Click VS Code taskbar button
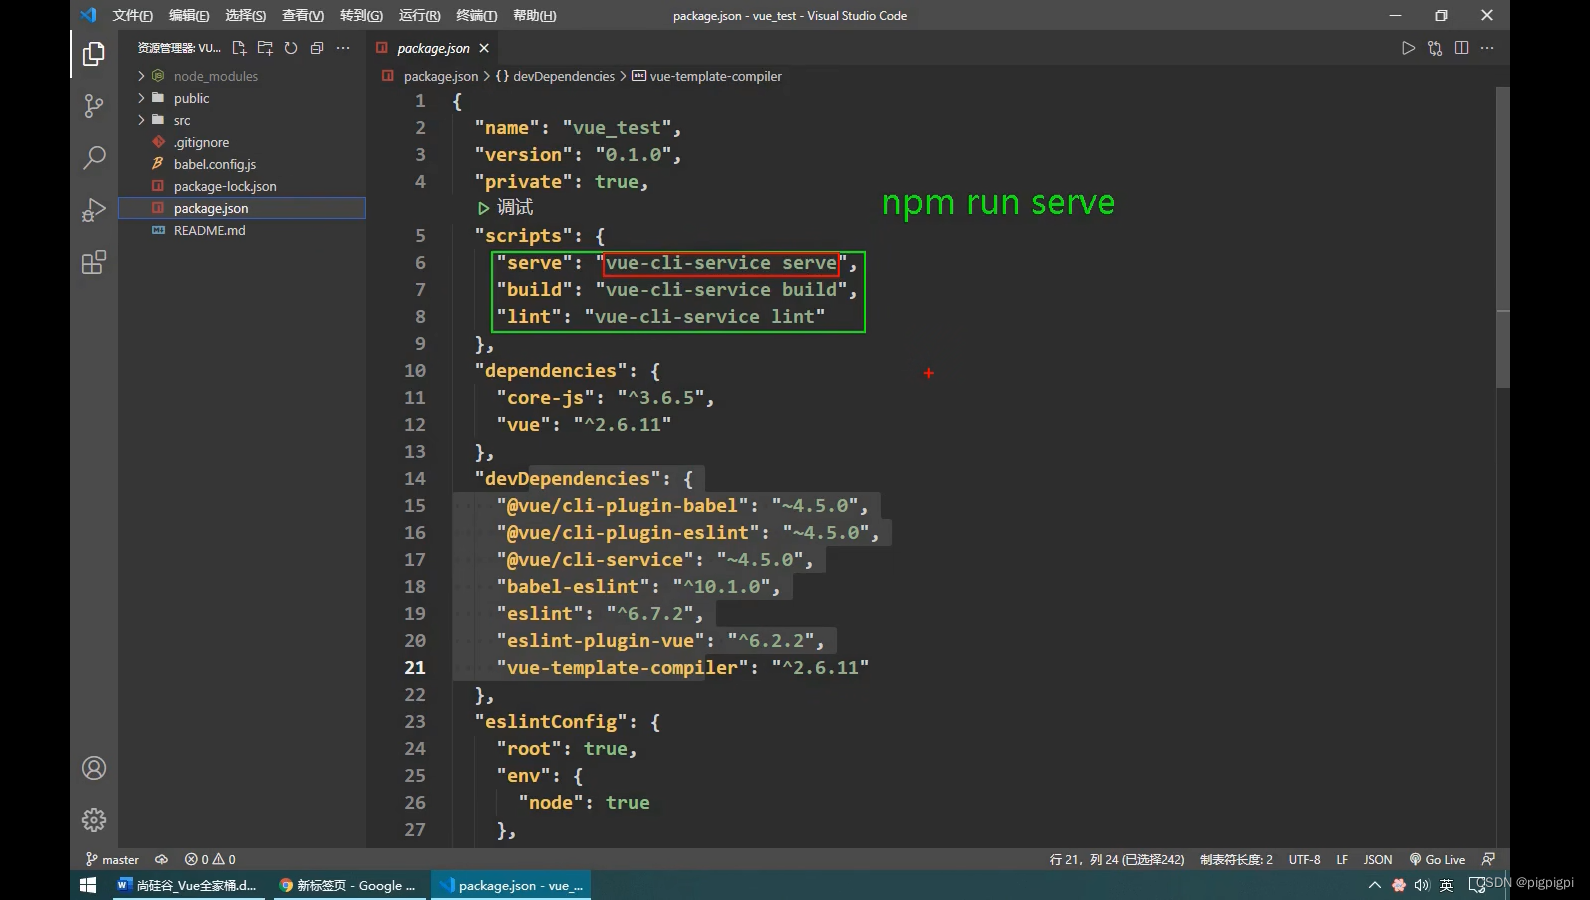Image resolution: width=1590 pixels, height=900 pixels. click(511, 885)
